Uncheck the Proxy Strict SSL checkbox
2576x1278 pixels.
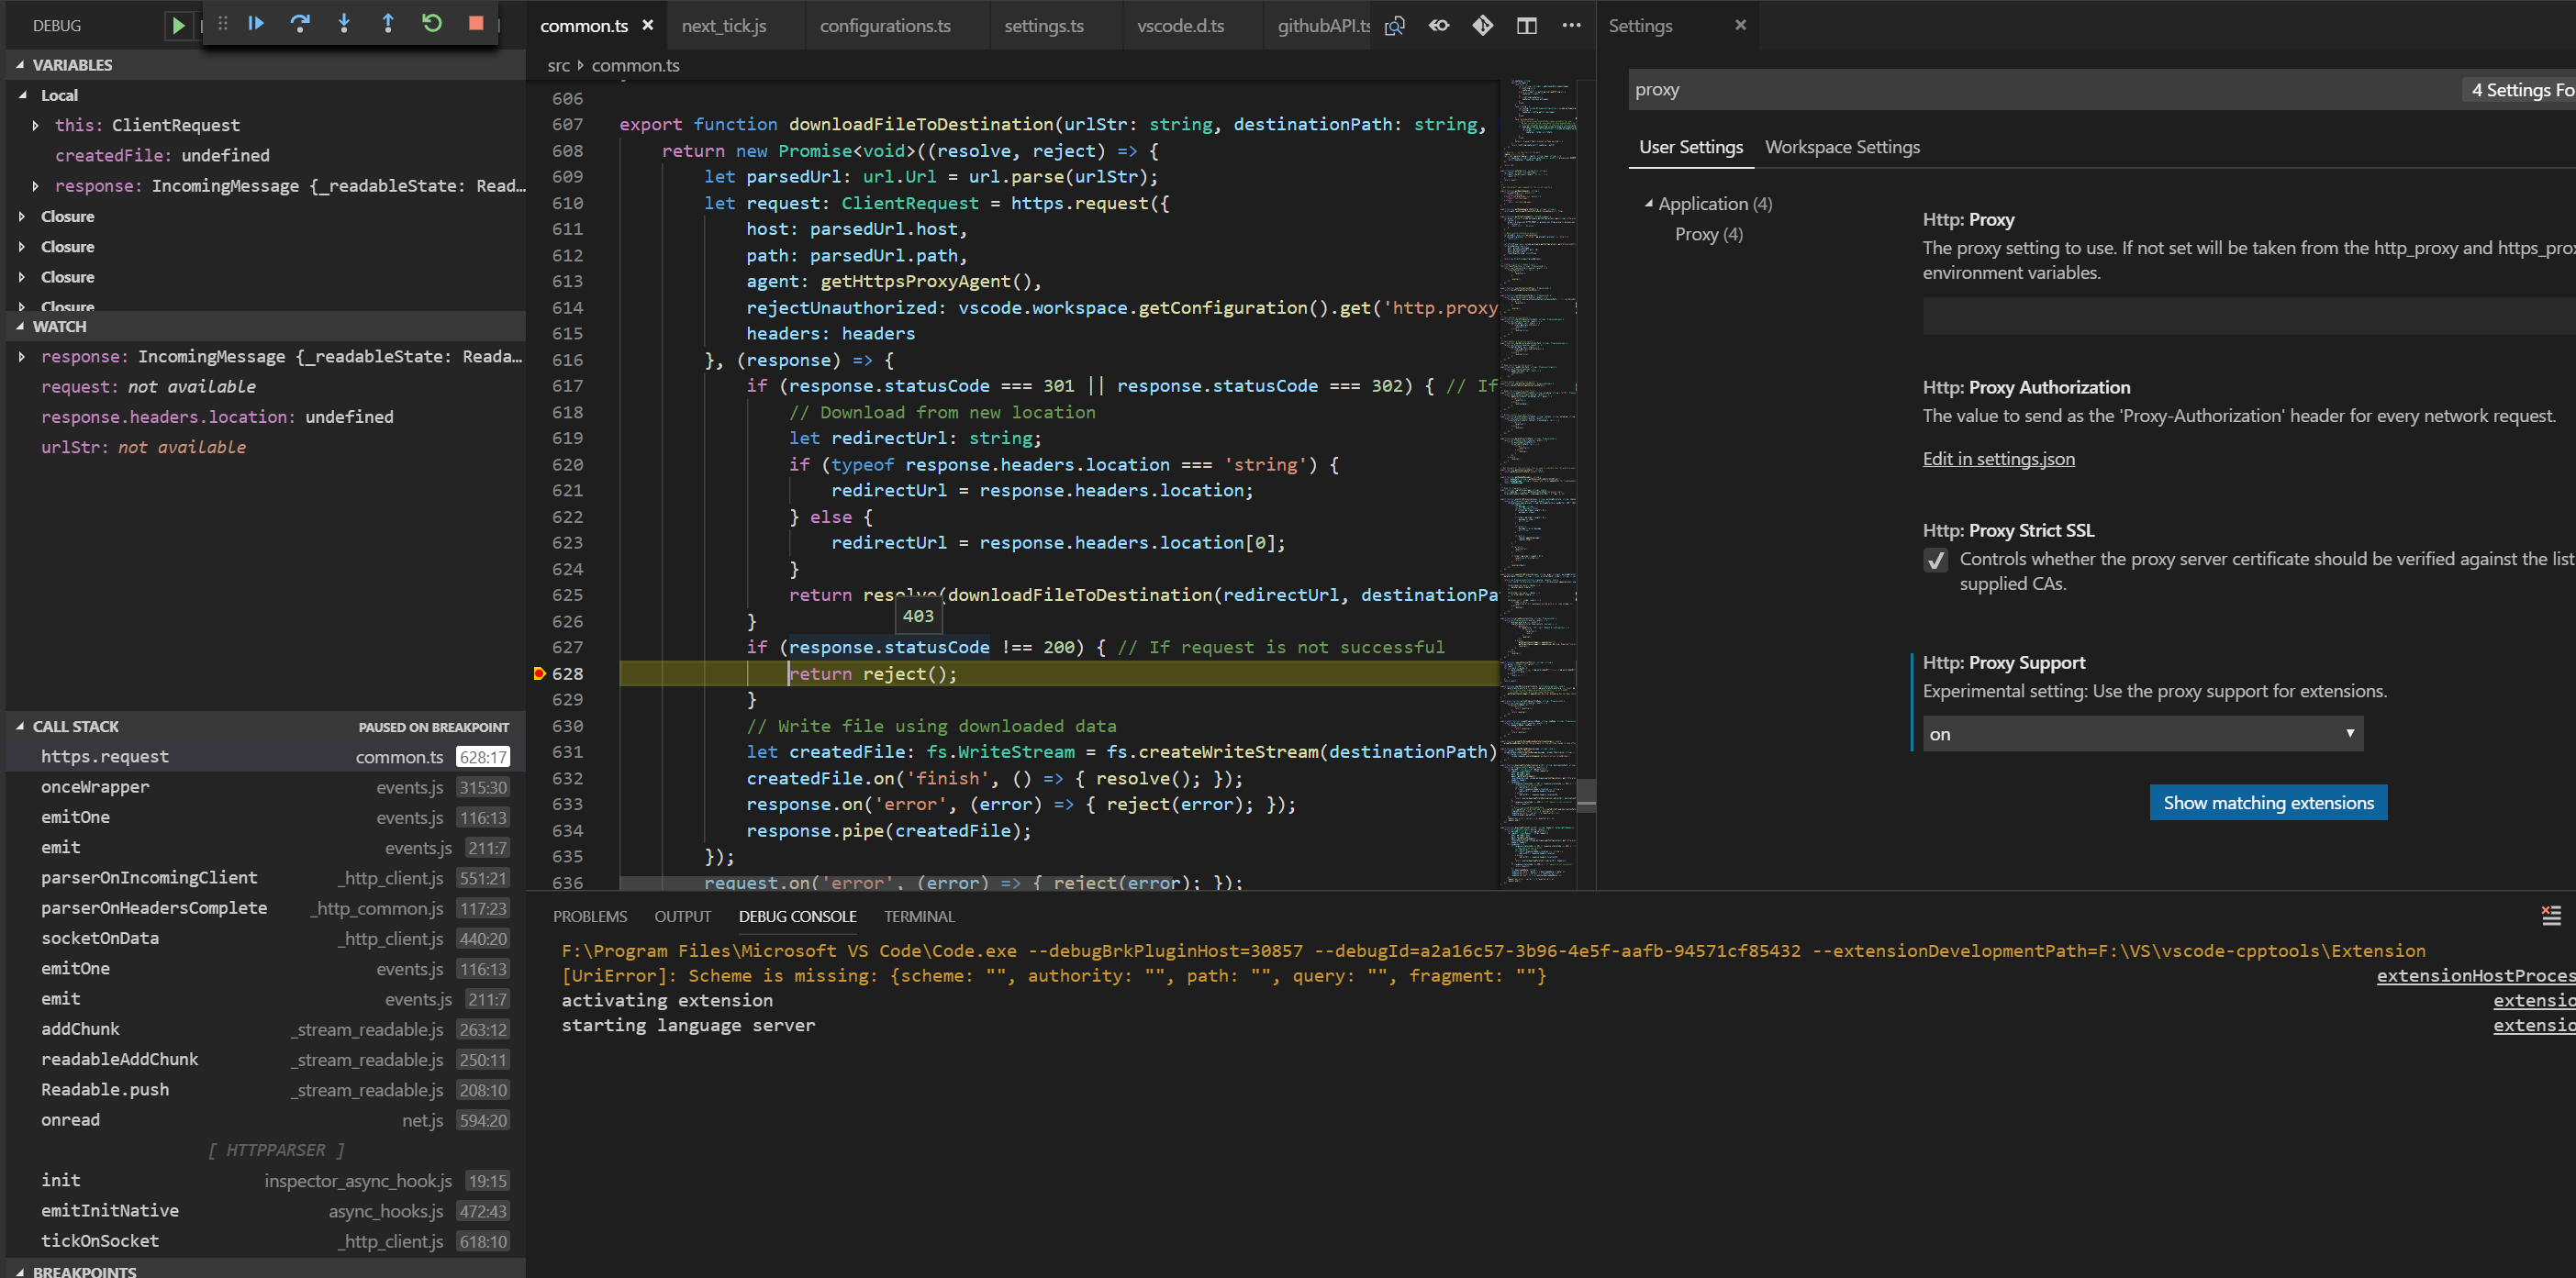(x=1935, y=560)
